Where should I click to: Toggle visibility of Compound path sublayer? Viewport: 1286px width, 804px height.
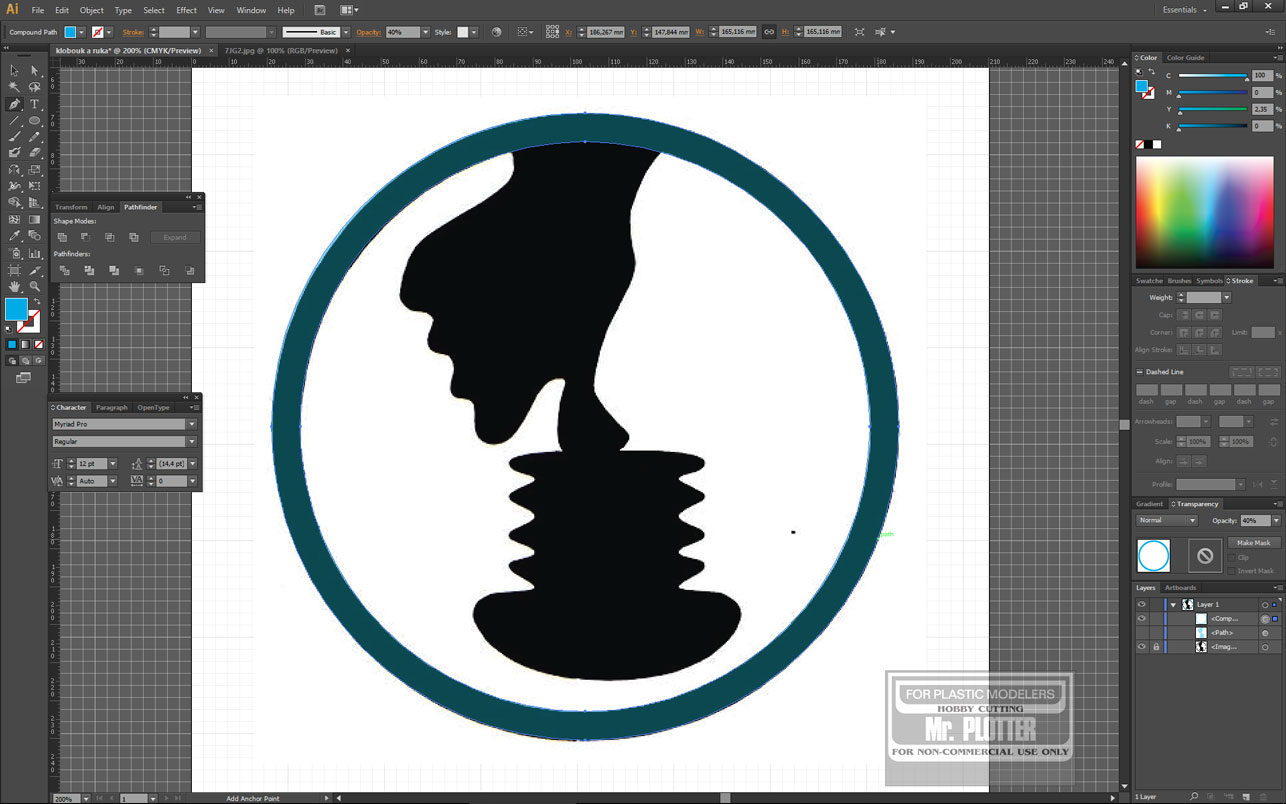click(x=1141, y=618)
